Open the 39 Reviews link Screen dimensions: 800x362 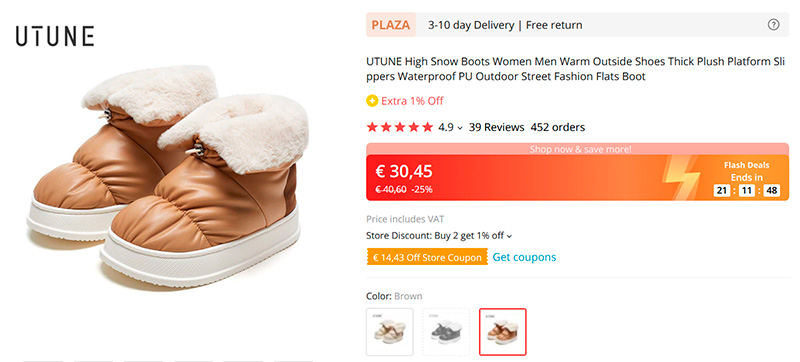pyautogui.click(x=496, y=127)
